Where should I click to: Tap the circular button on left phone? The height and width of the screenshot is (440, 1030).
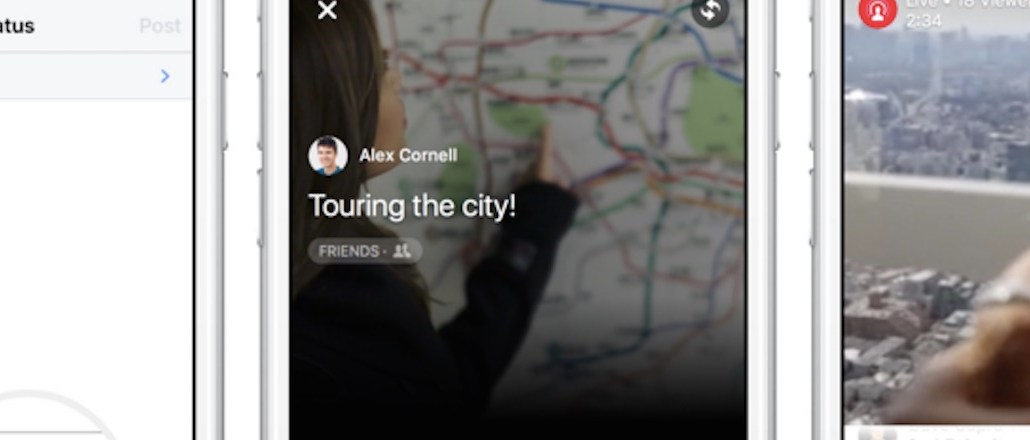pyautogui.click(x=56, y=417)
